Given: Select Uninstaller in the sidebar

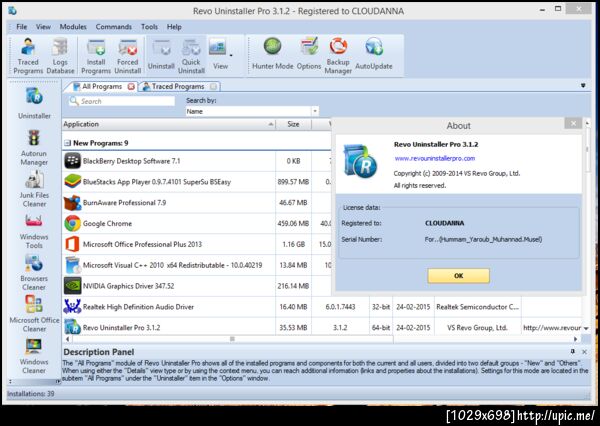Looking at the screenshot, I should tap(34, 103).
